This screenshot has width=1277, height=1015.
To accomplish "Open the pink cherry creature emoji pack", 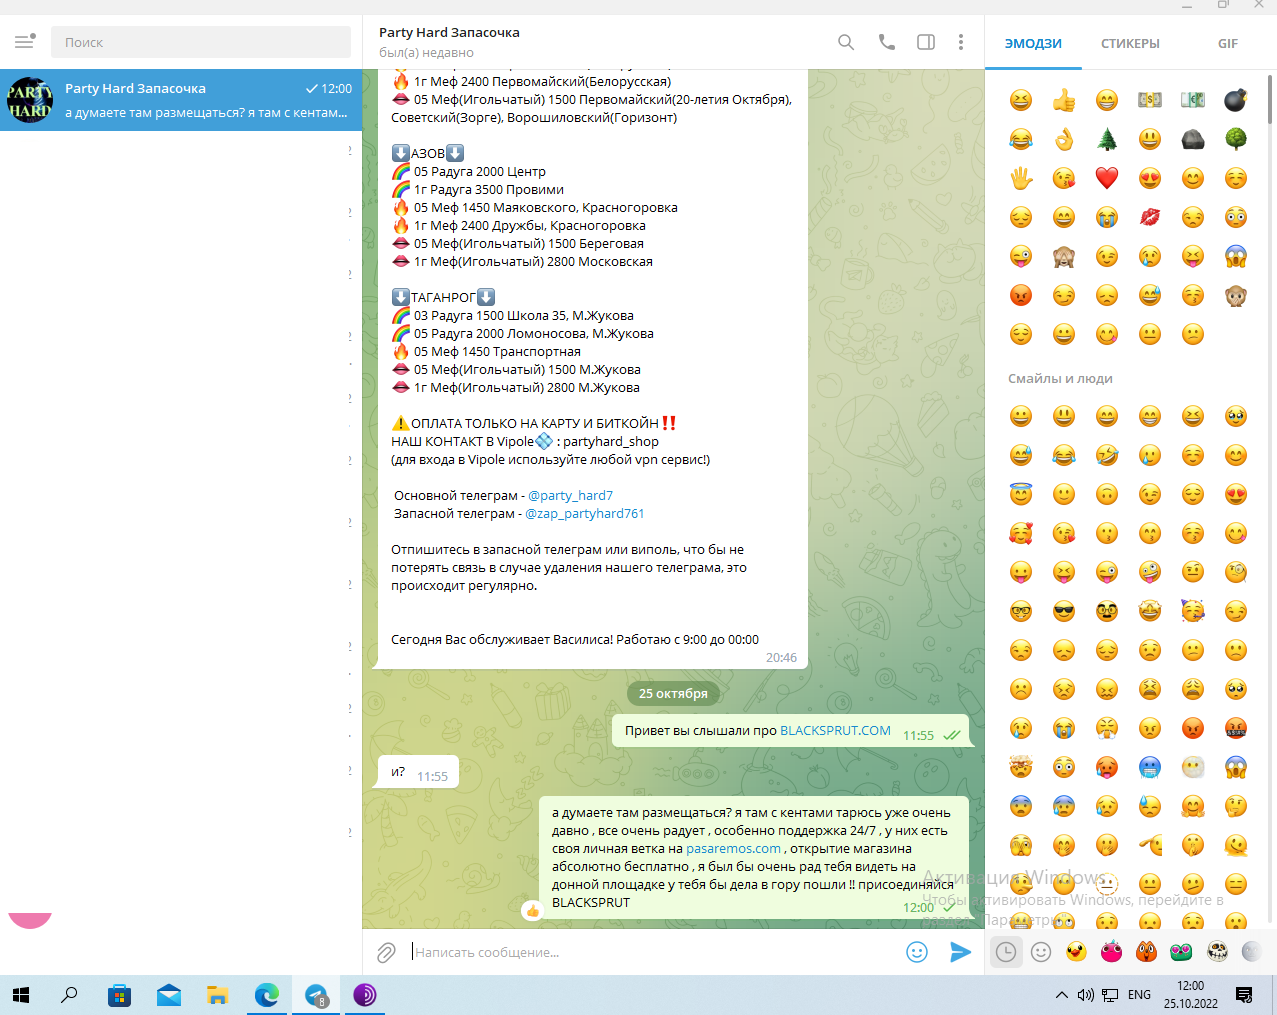I will 1111,952.
